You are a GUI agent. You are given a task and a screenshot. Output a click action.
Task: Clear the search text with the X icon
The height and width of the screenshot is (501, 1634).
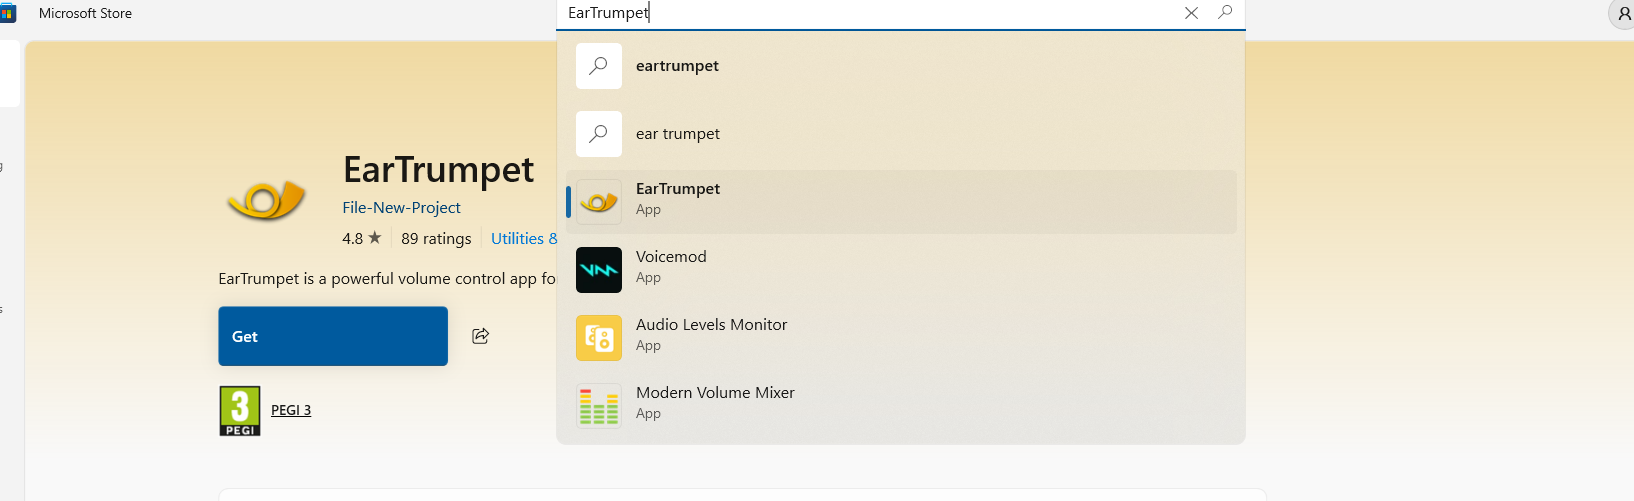(x=1191, y=13)
